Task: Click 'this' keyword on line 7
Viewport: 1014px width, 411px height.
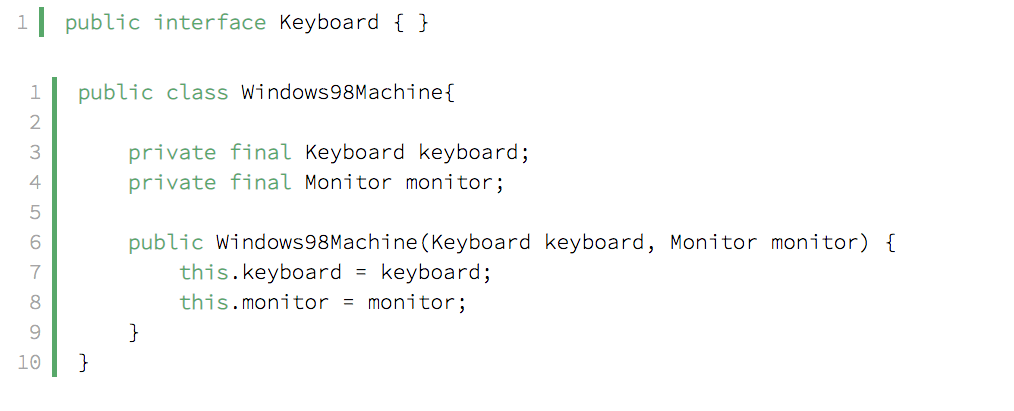Action: 204,272
